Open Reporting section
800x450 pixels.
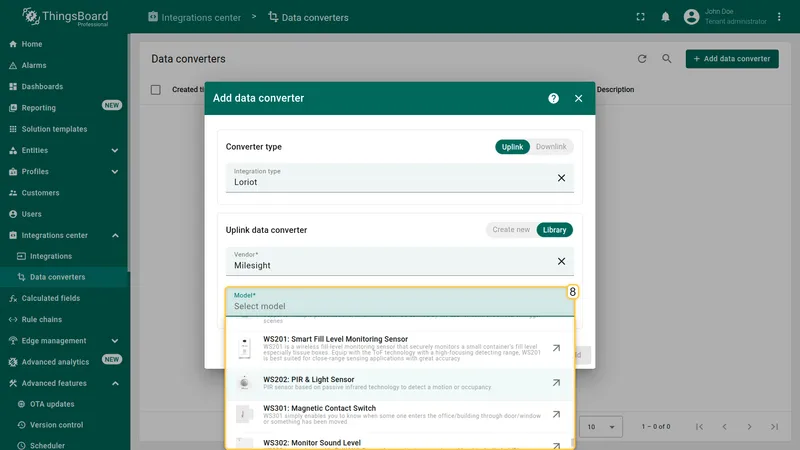tap(64, 108)
